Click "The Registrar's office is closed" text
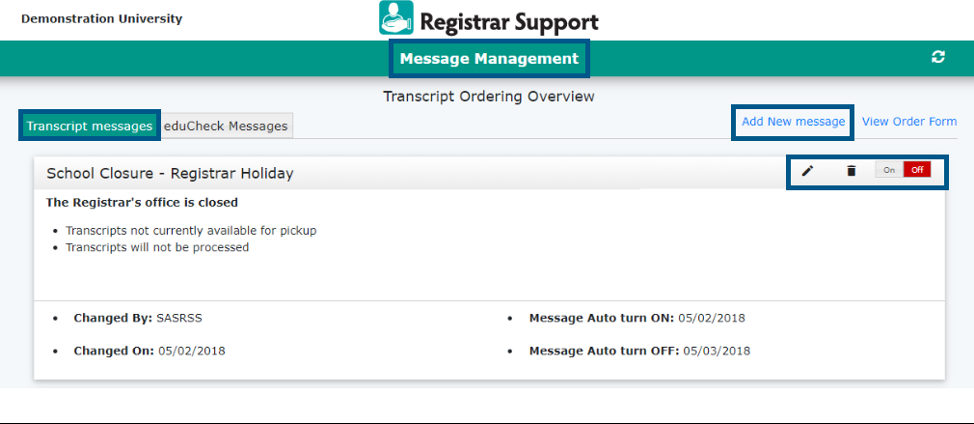The height and width of the screenshot is (424, 974). click(142, 203)
